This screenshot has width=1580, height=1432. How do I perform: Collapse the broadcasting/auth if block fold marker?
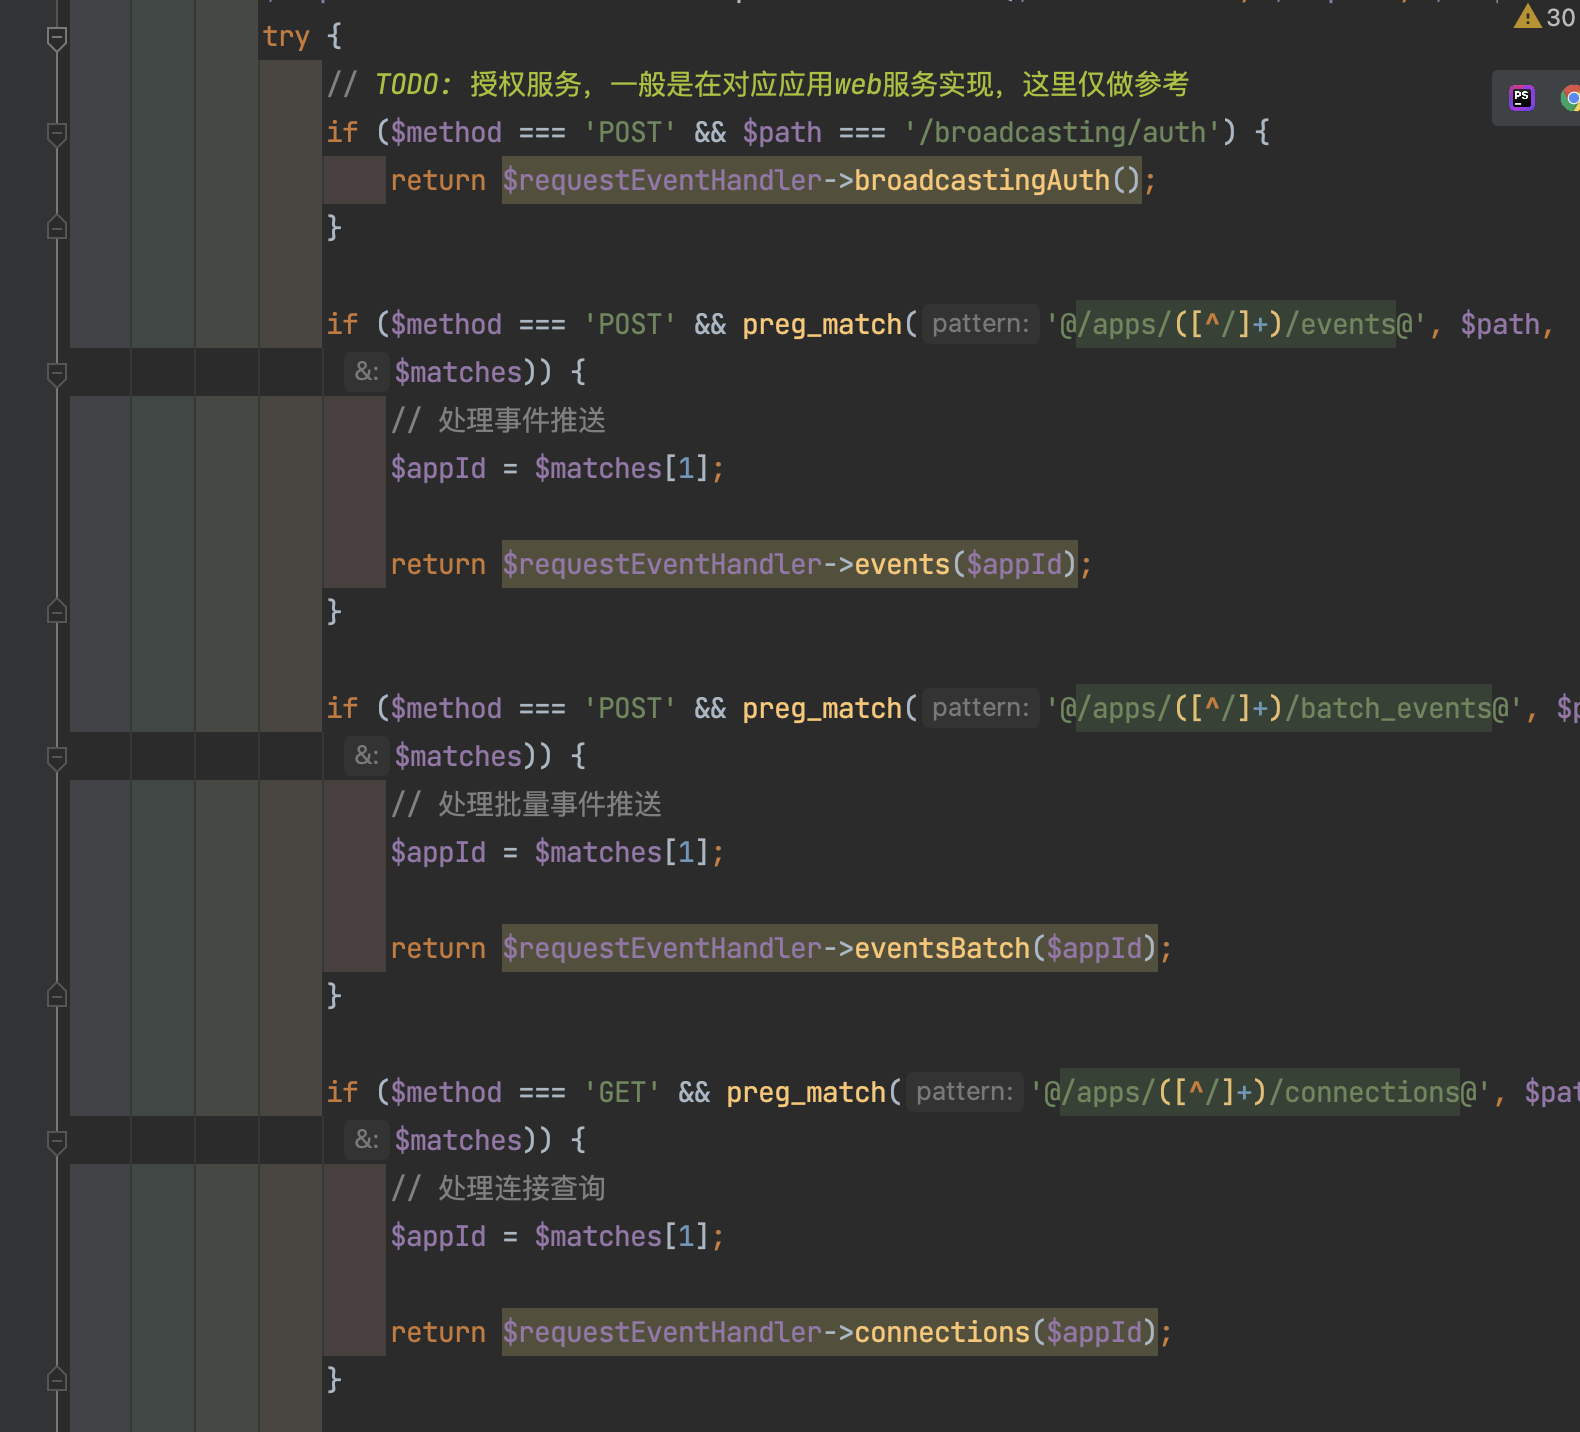tap(57, 133)
